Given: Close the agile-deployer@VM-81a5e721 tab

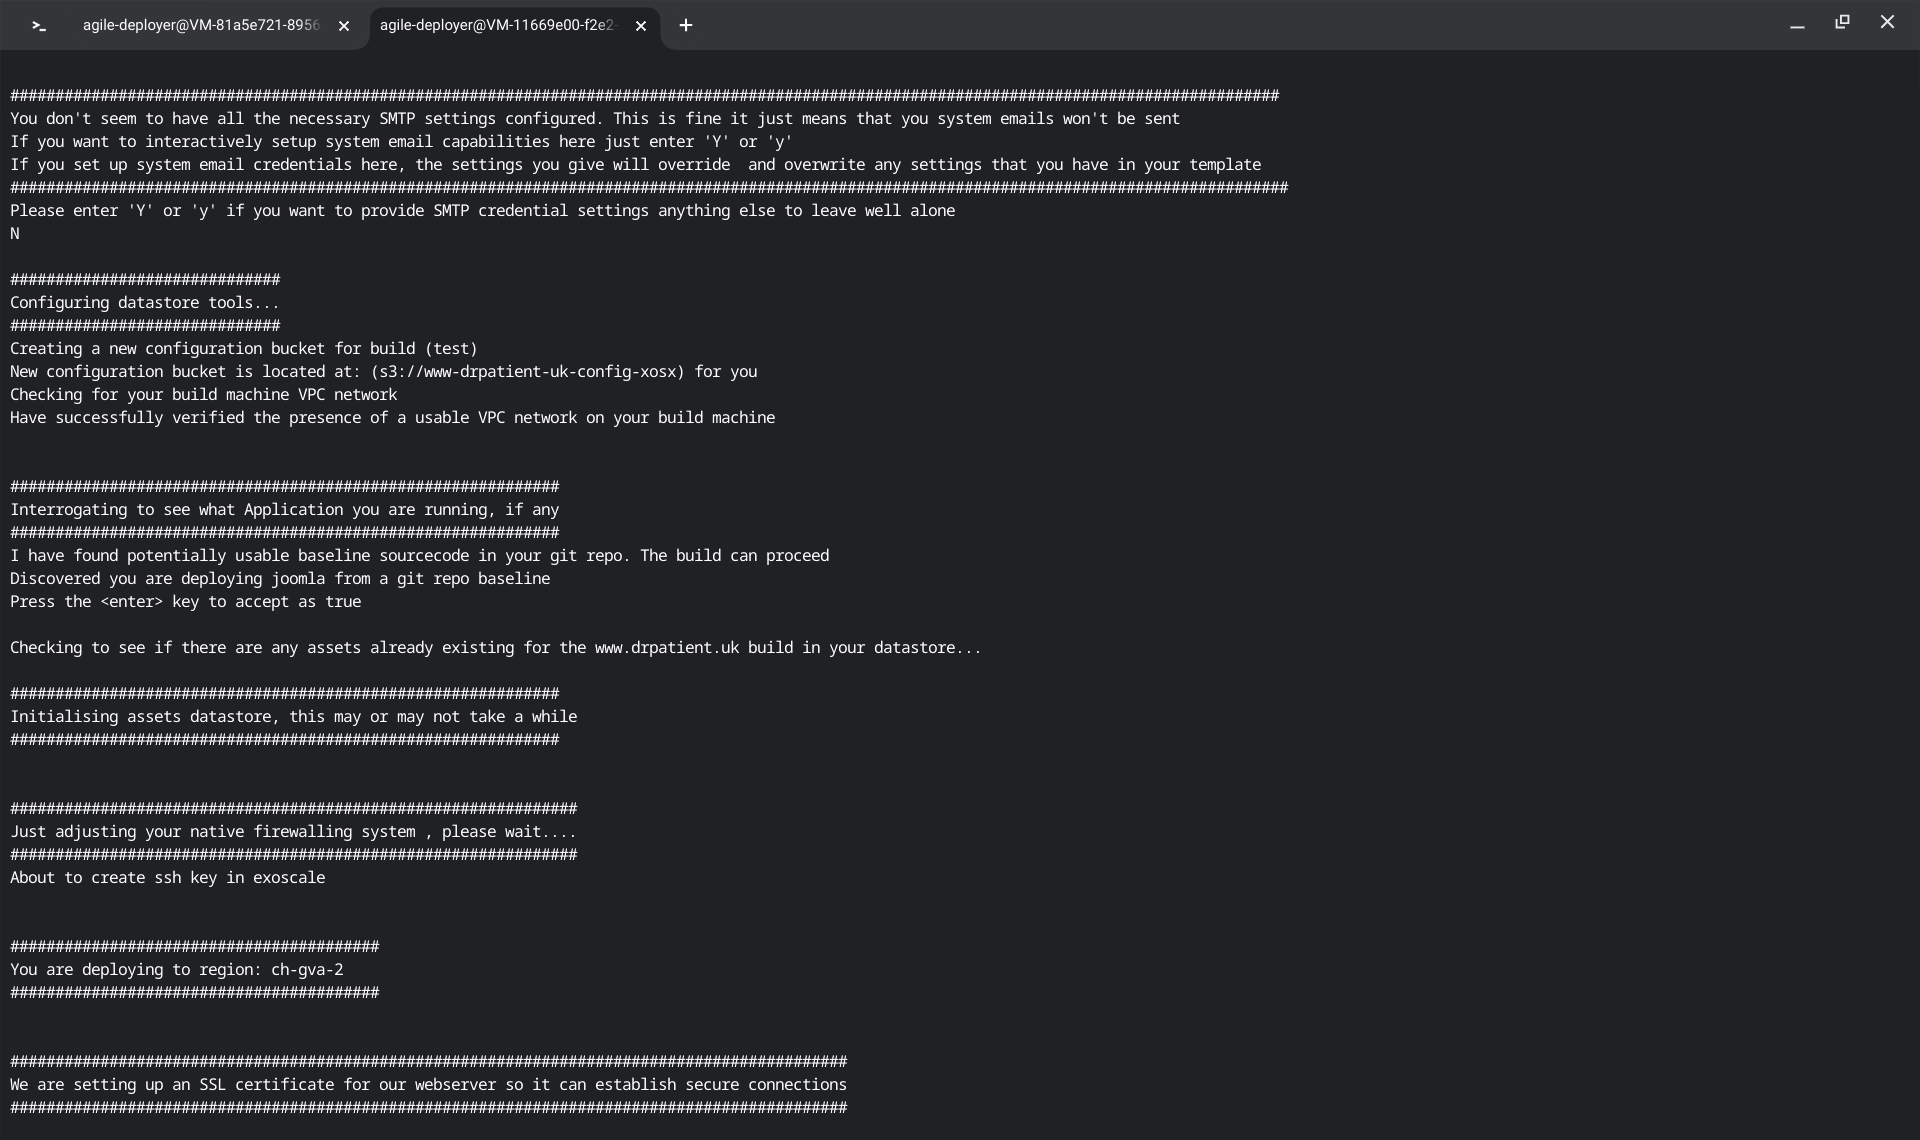Looking at the screenshot, I should 344,26.
